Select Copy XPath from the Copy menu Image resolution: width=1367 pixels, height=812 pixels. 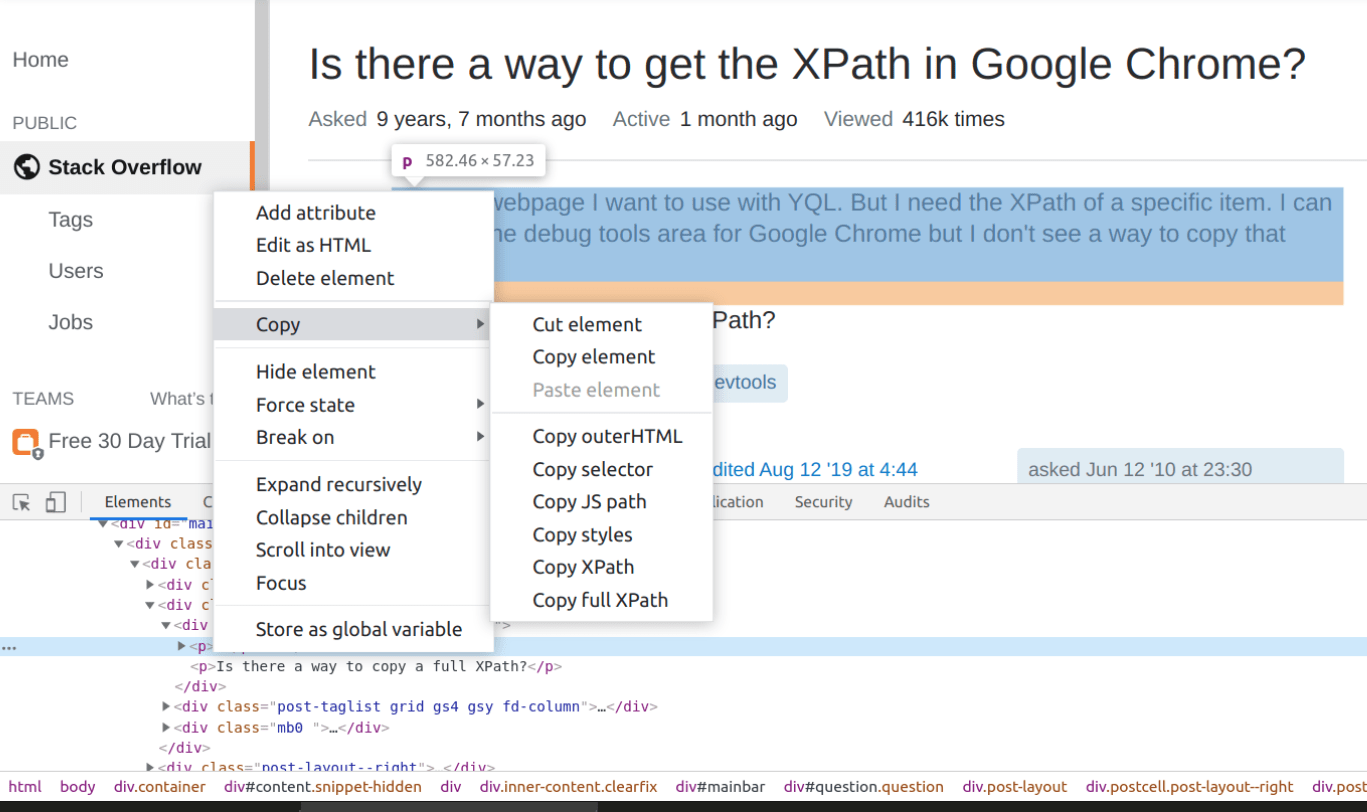pyautogui.click(x=582, y=566)
